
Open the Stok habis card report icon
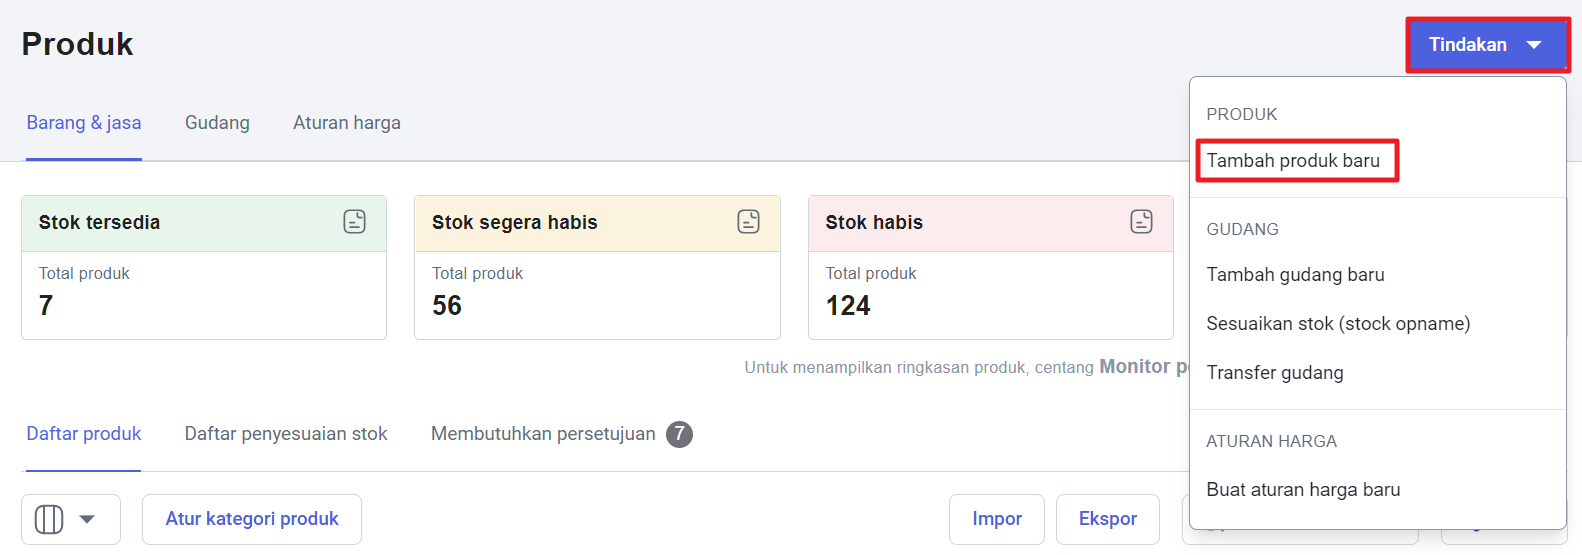click(x=1141, y=222)
